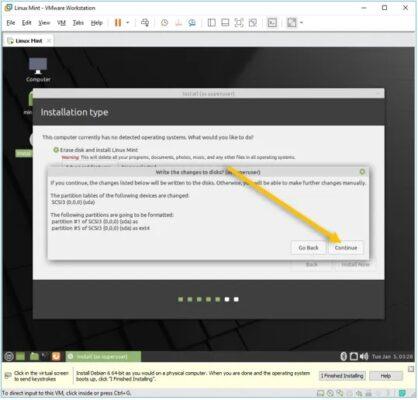Click Help button in the VMware hint bar

(386, 376)
